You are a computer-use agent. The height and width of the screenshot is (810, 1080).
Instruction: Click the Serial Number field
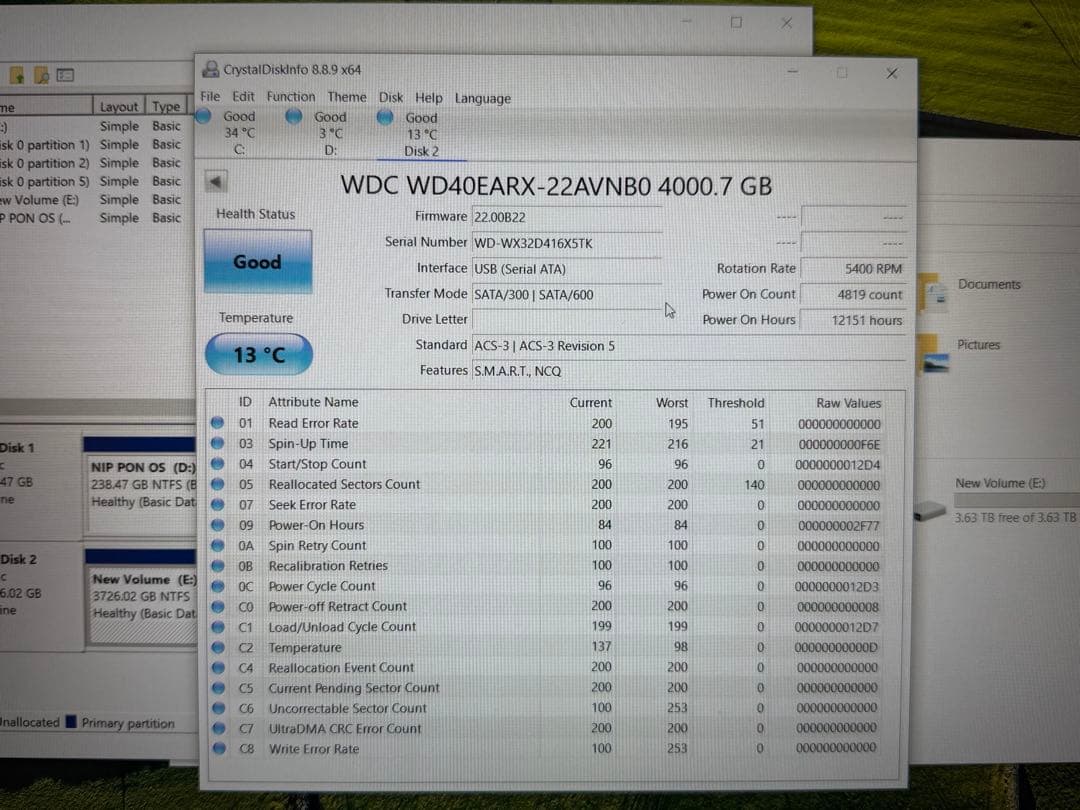[x=567, y=243]
